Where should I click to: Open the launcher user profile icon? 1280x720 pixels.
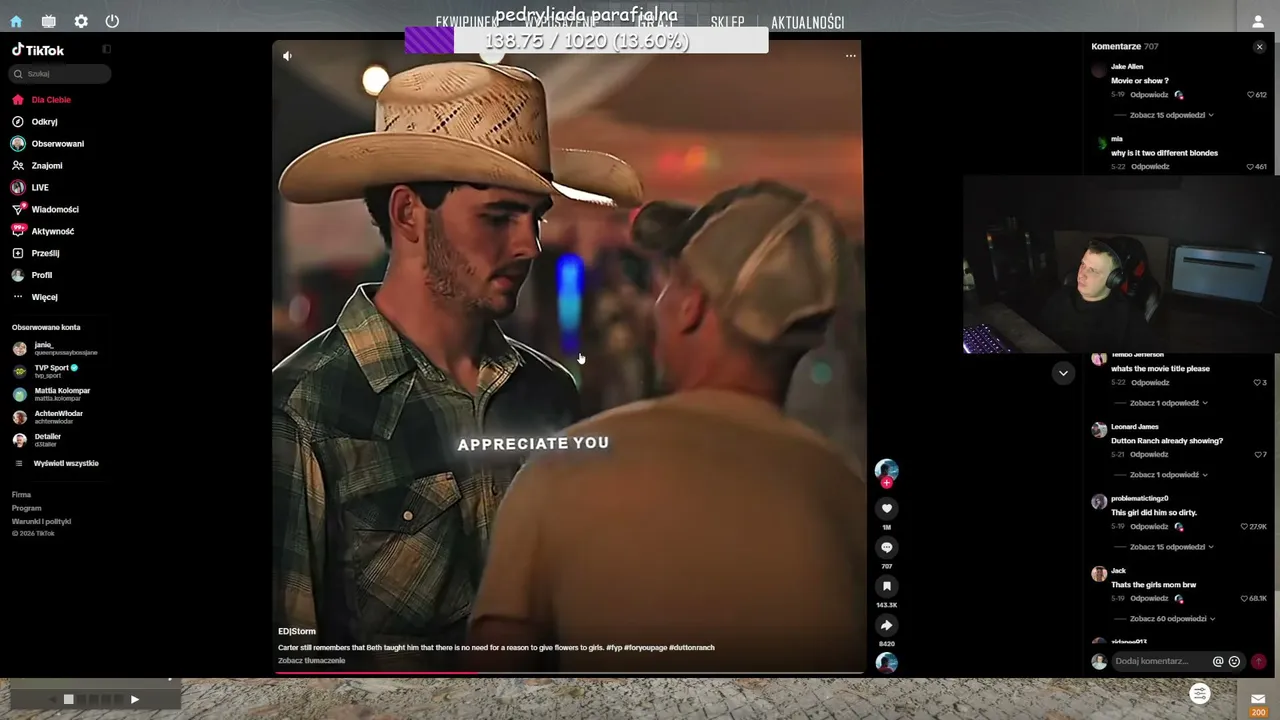[x=1258, y=21]
